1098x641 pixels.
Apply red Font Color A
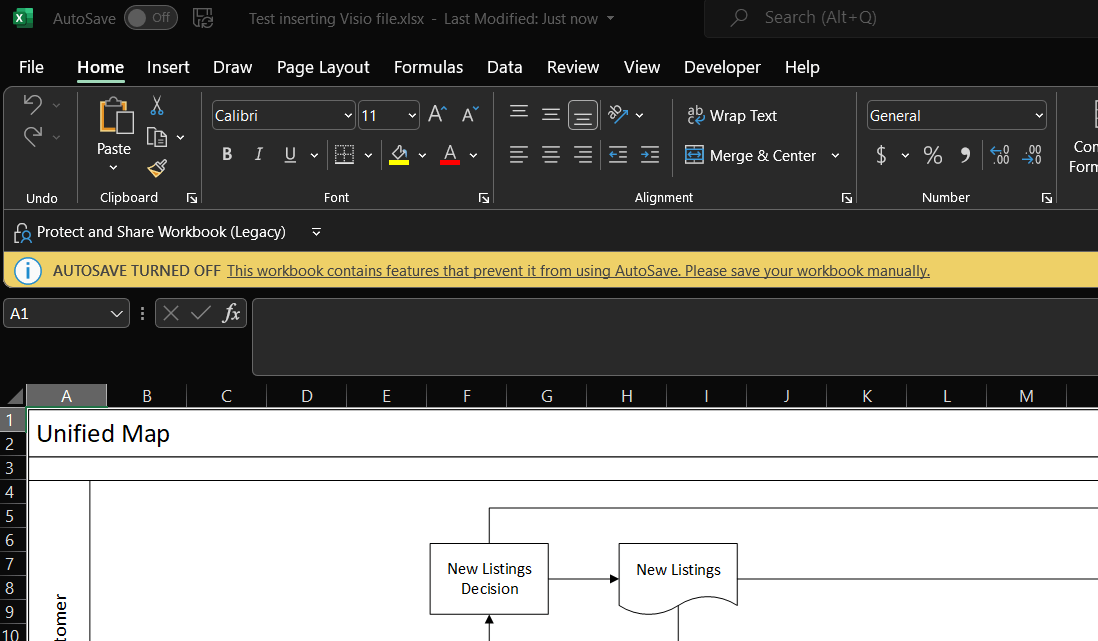tap(450, 155)
